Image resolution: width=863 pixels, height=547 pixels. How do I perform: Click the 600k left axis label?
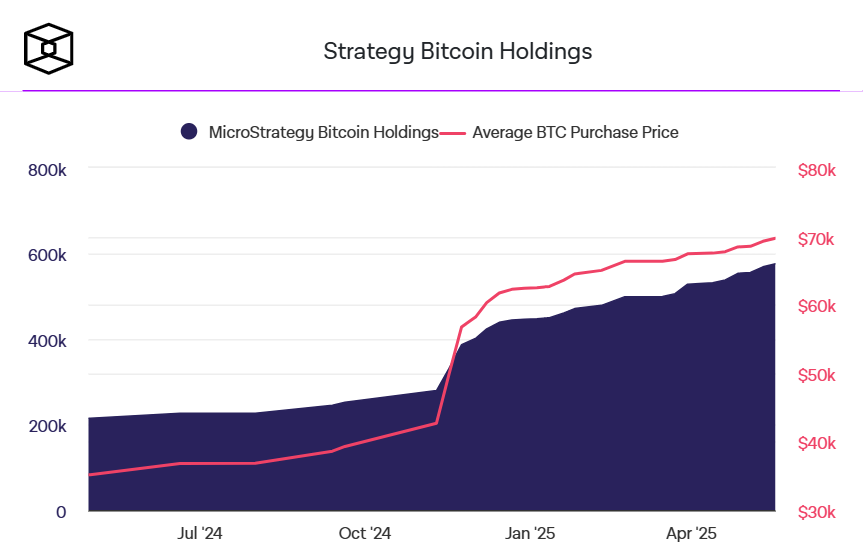coord(47,255)
